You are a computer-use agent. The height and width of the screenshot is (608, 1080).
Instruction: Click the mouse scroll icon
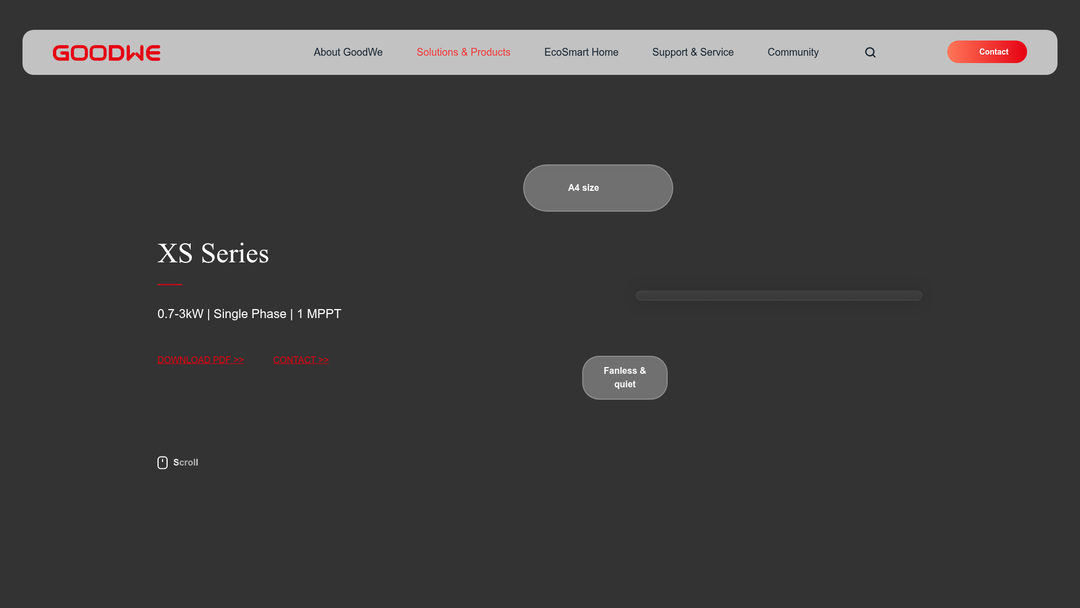coord(163,463)
